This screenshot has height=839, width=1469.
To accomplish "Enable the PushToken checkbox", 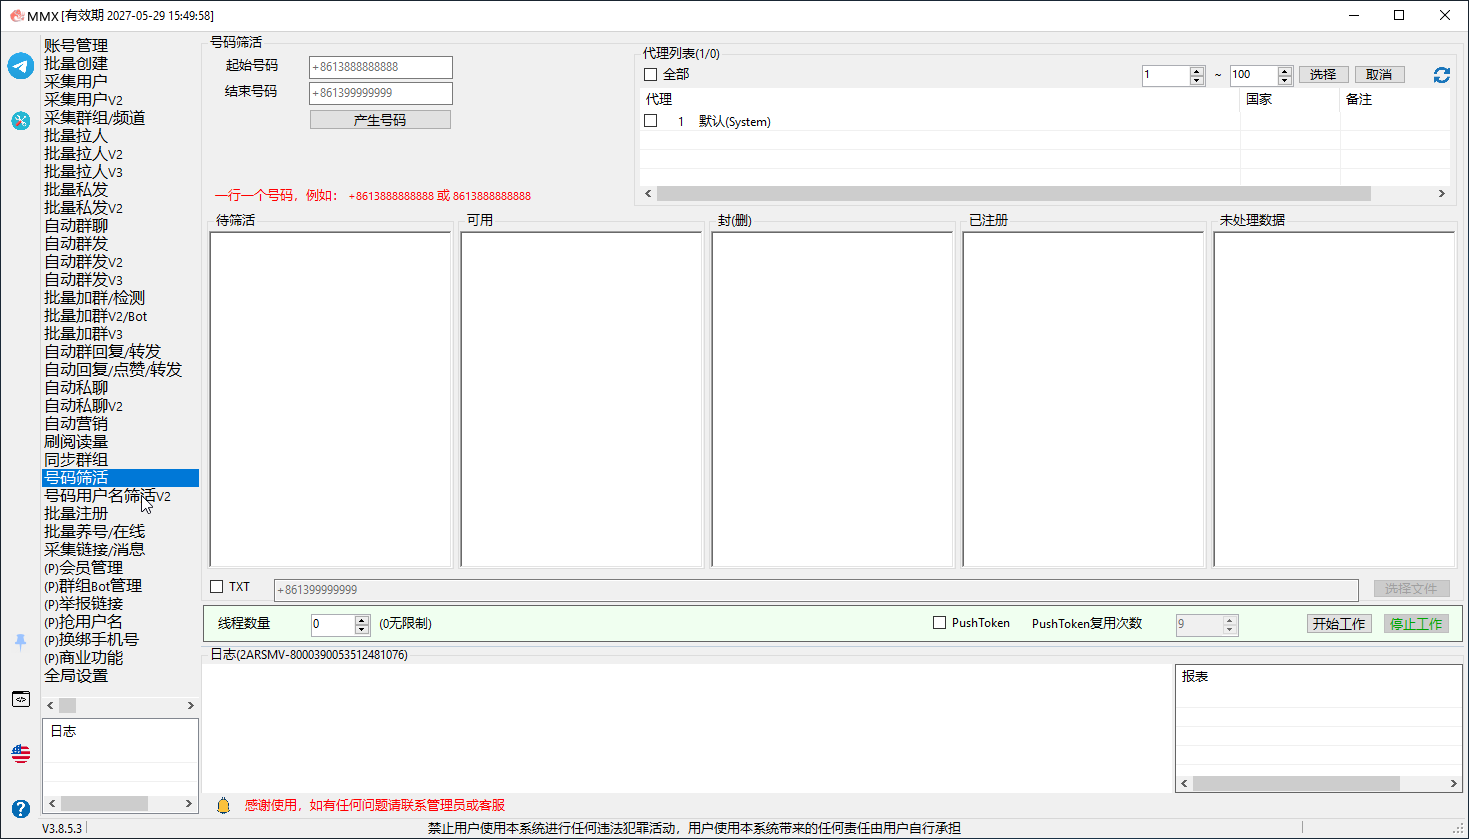I will tap(940, 623).
